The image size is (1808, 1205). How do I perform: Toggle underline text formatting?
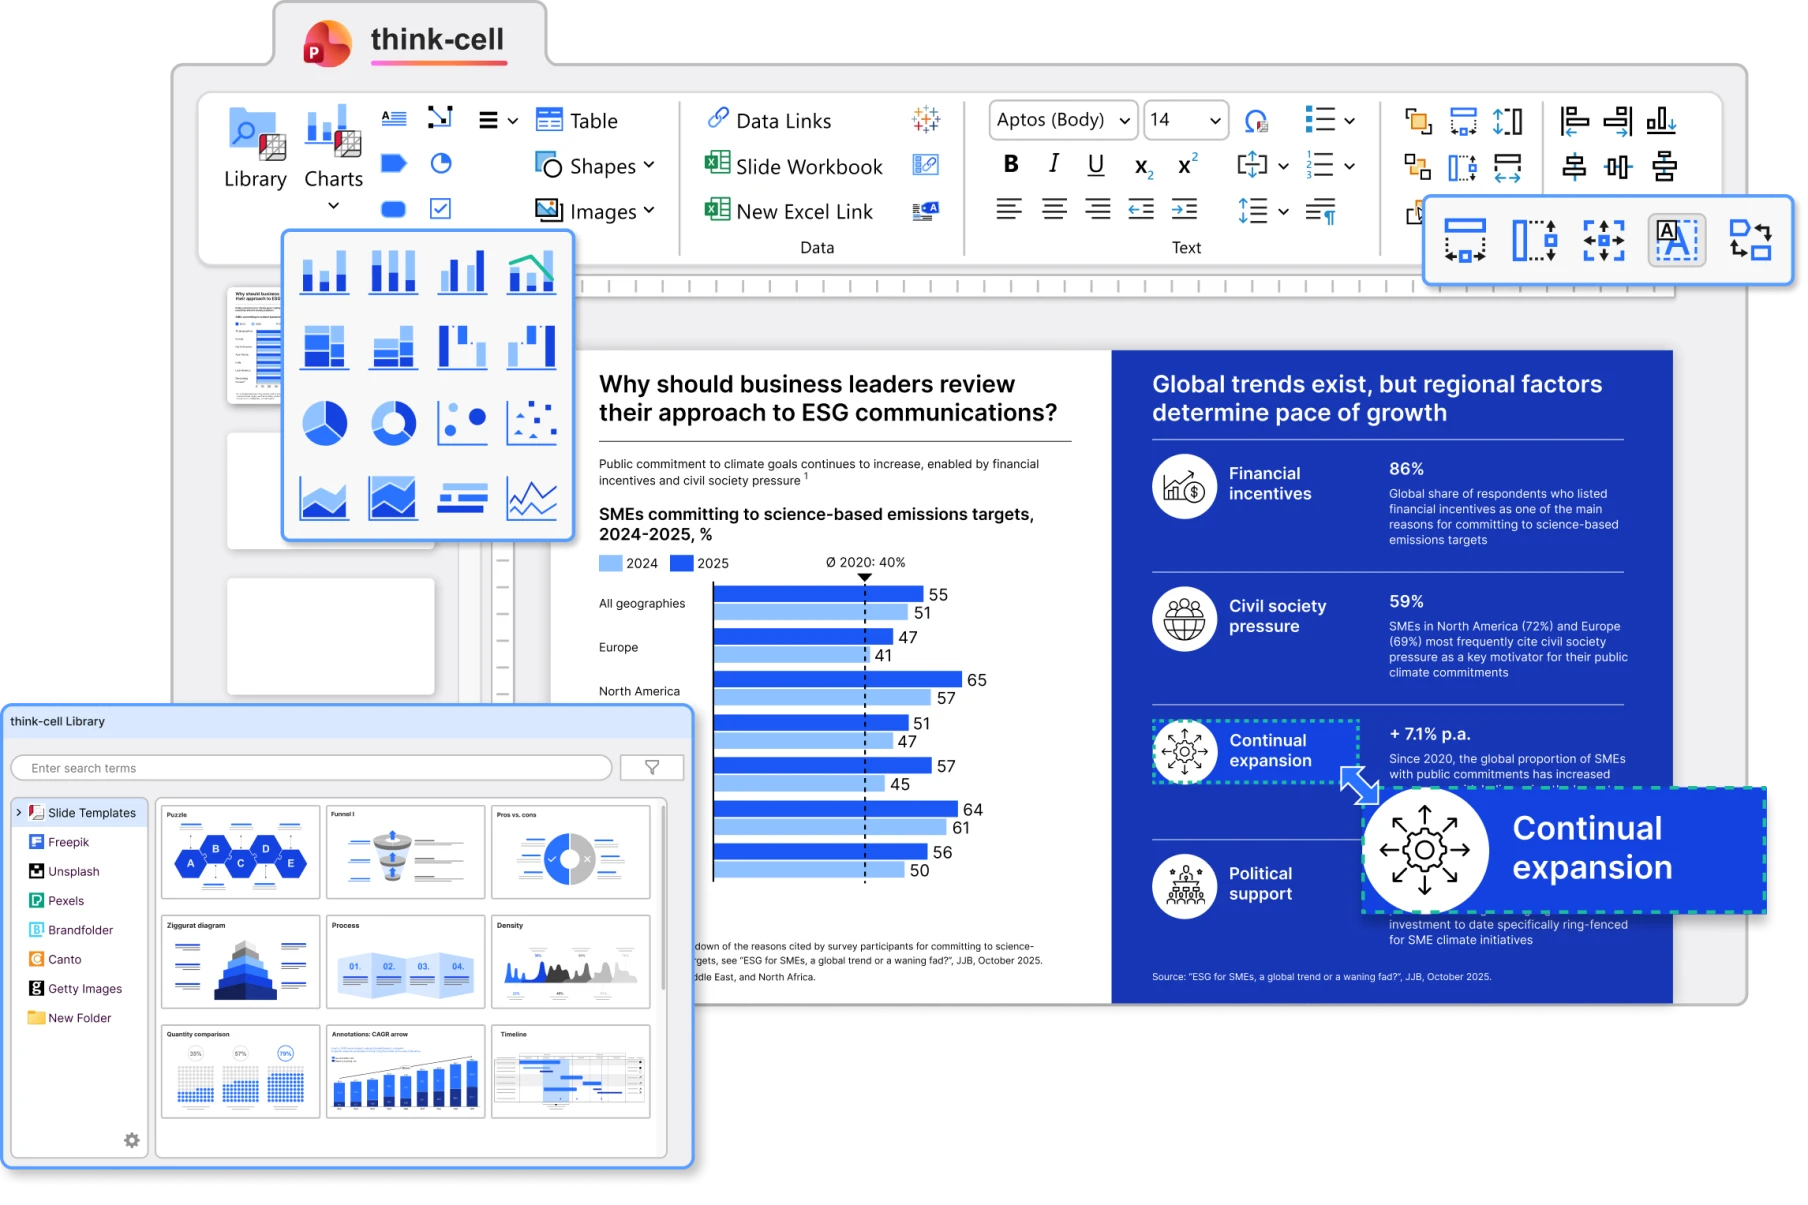coord(1096,164)
